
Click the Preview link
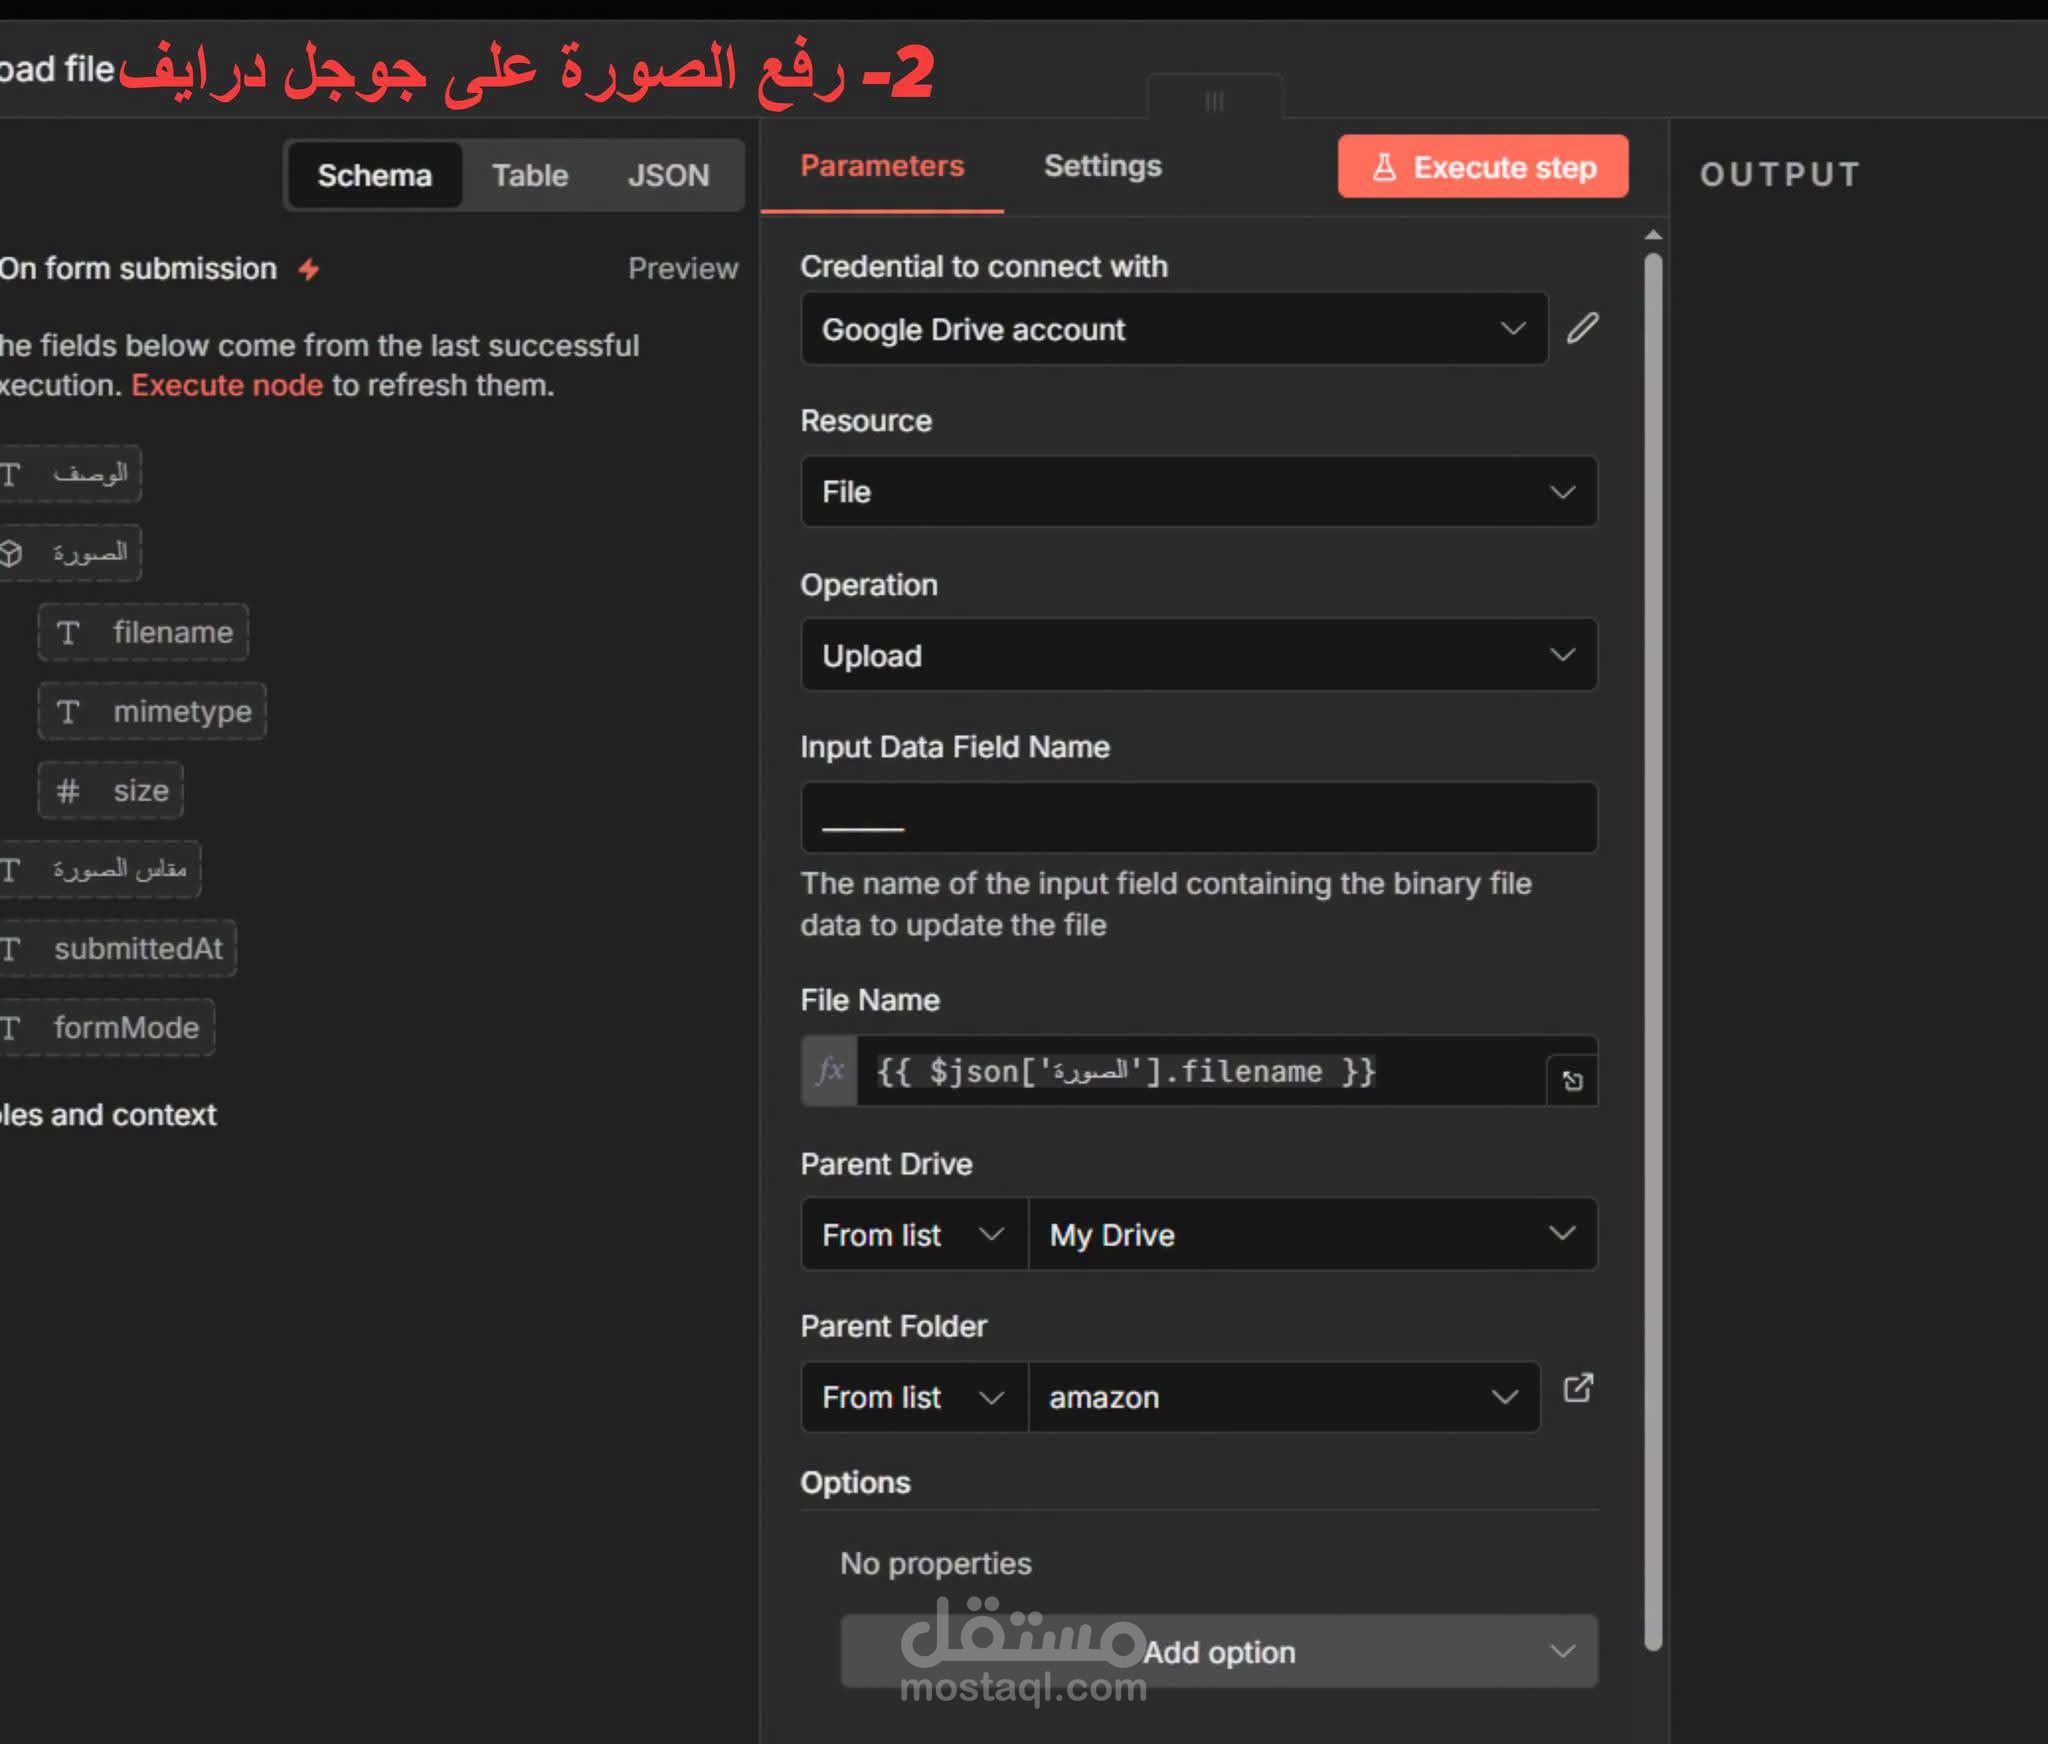pos(683,268)
